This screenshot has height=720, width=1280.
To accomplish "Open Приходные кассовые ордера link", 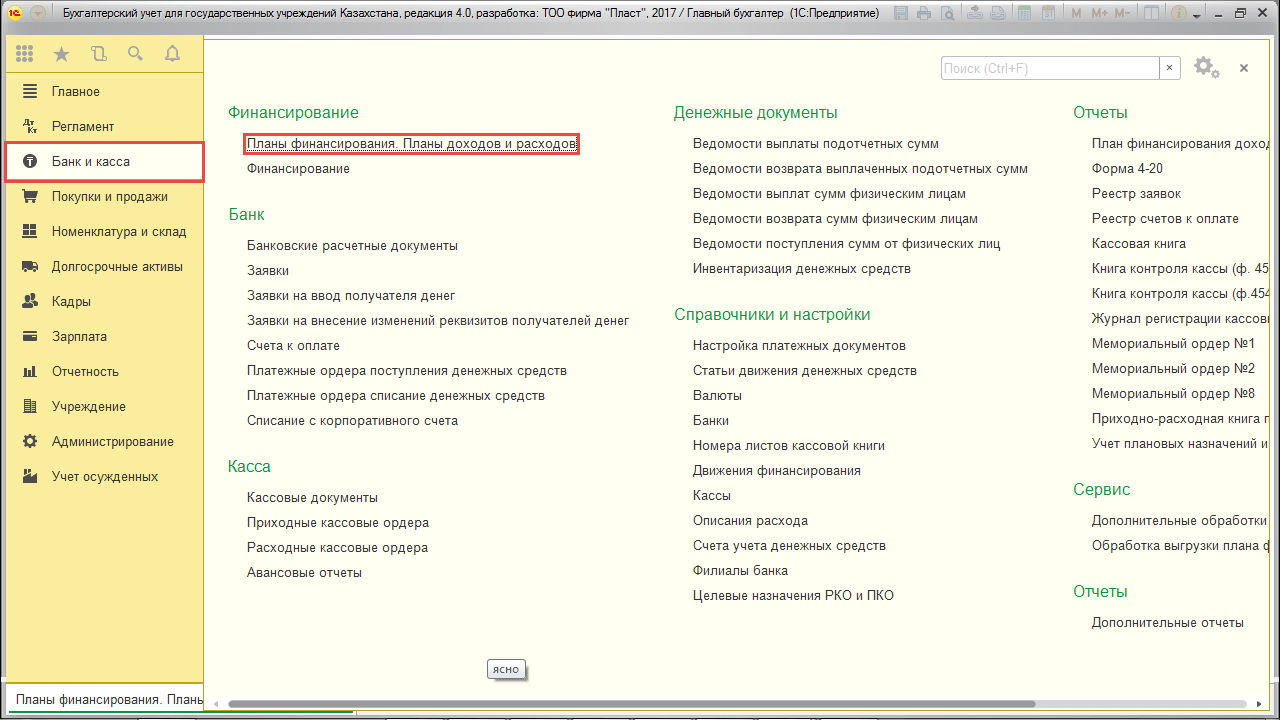I will click(337, 523).
